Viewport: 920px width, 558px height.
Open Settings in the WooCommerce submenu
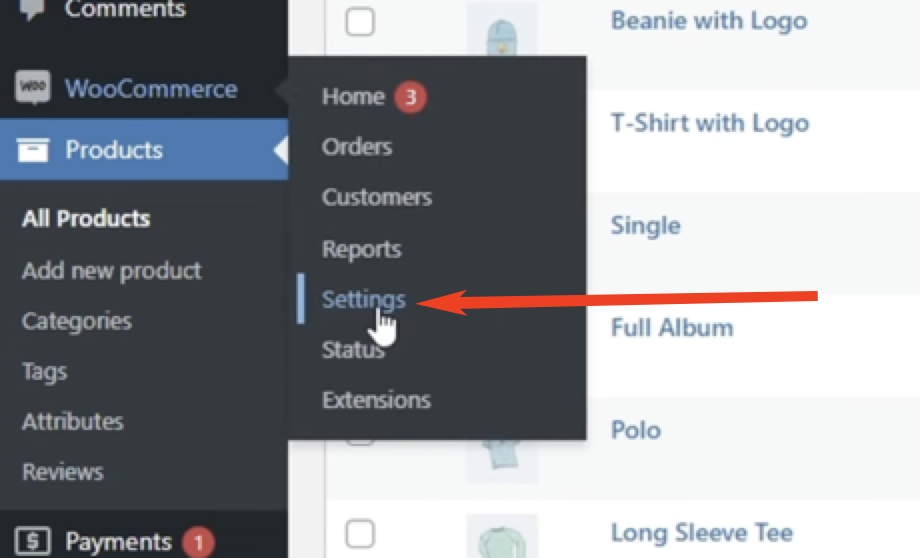(x=364, y=299)
